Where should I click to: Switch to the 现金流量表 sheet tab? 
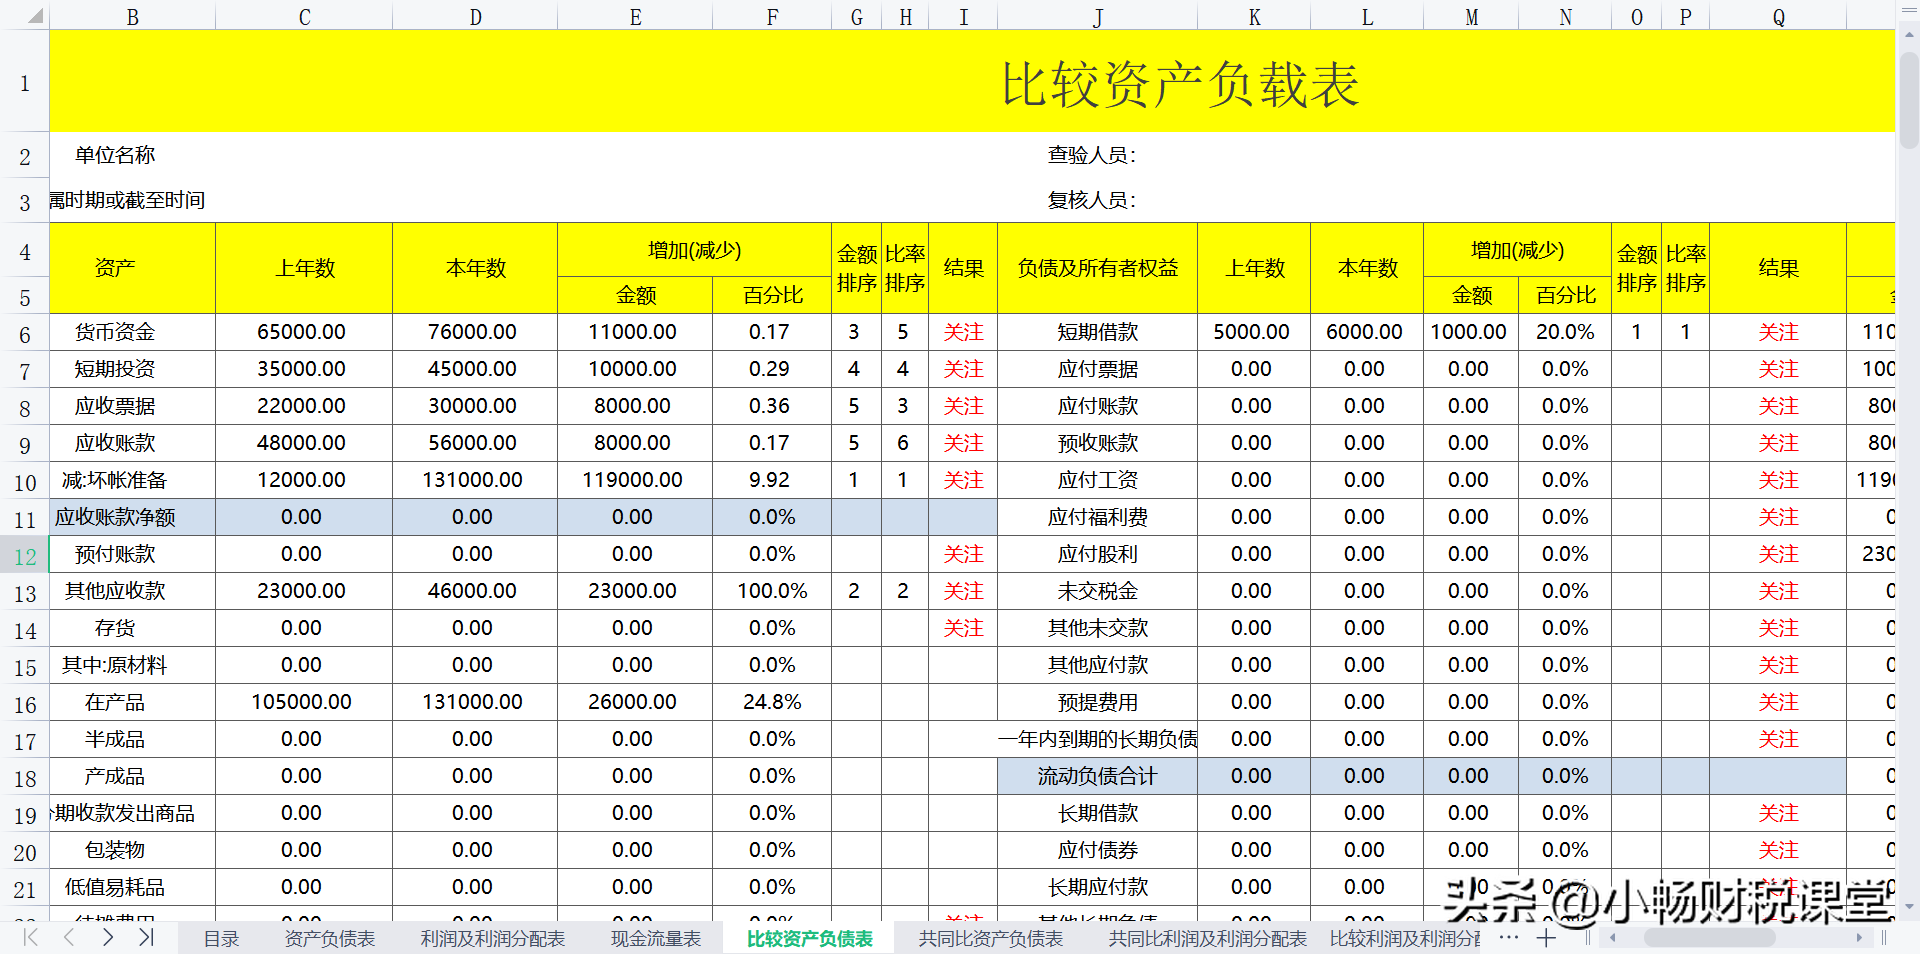[x=655, y=939]
